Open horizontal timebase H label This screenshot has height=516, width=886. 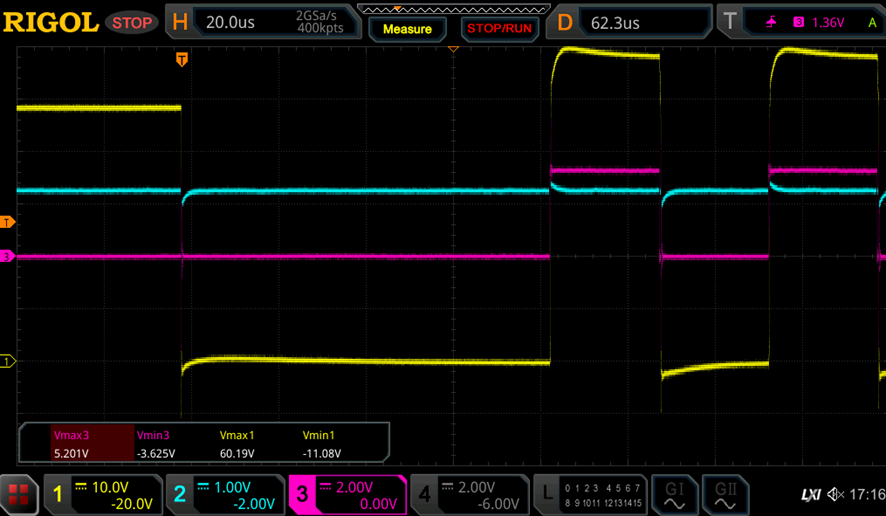point(180,23)
